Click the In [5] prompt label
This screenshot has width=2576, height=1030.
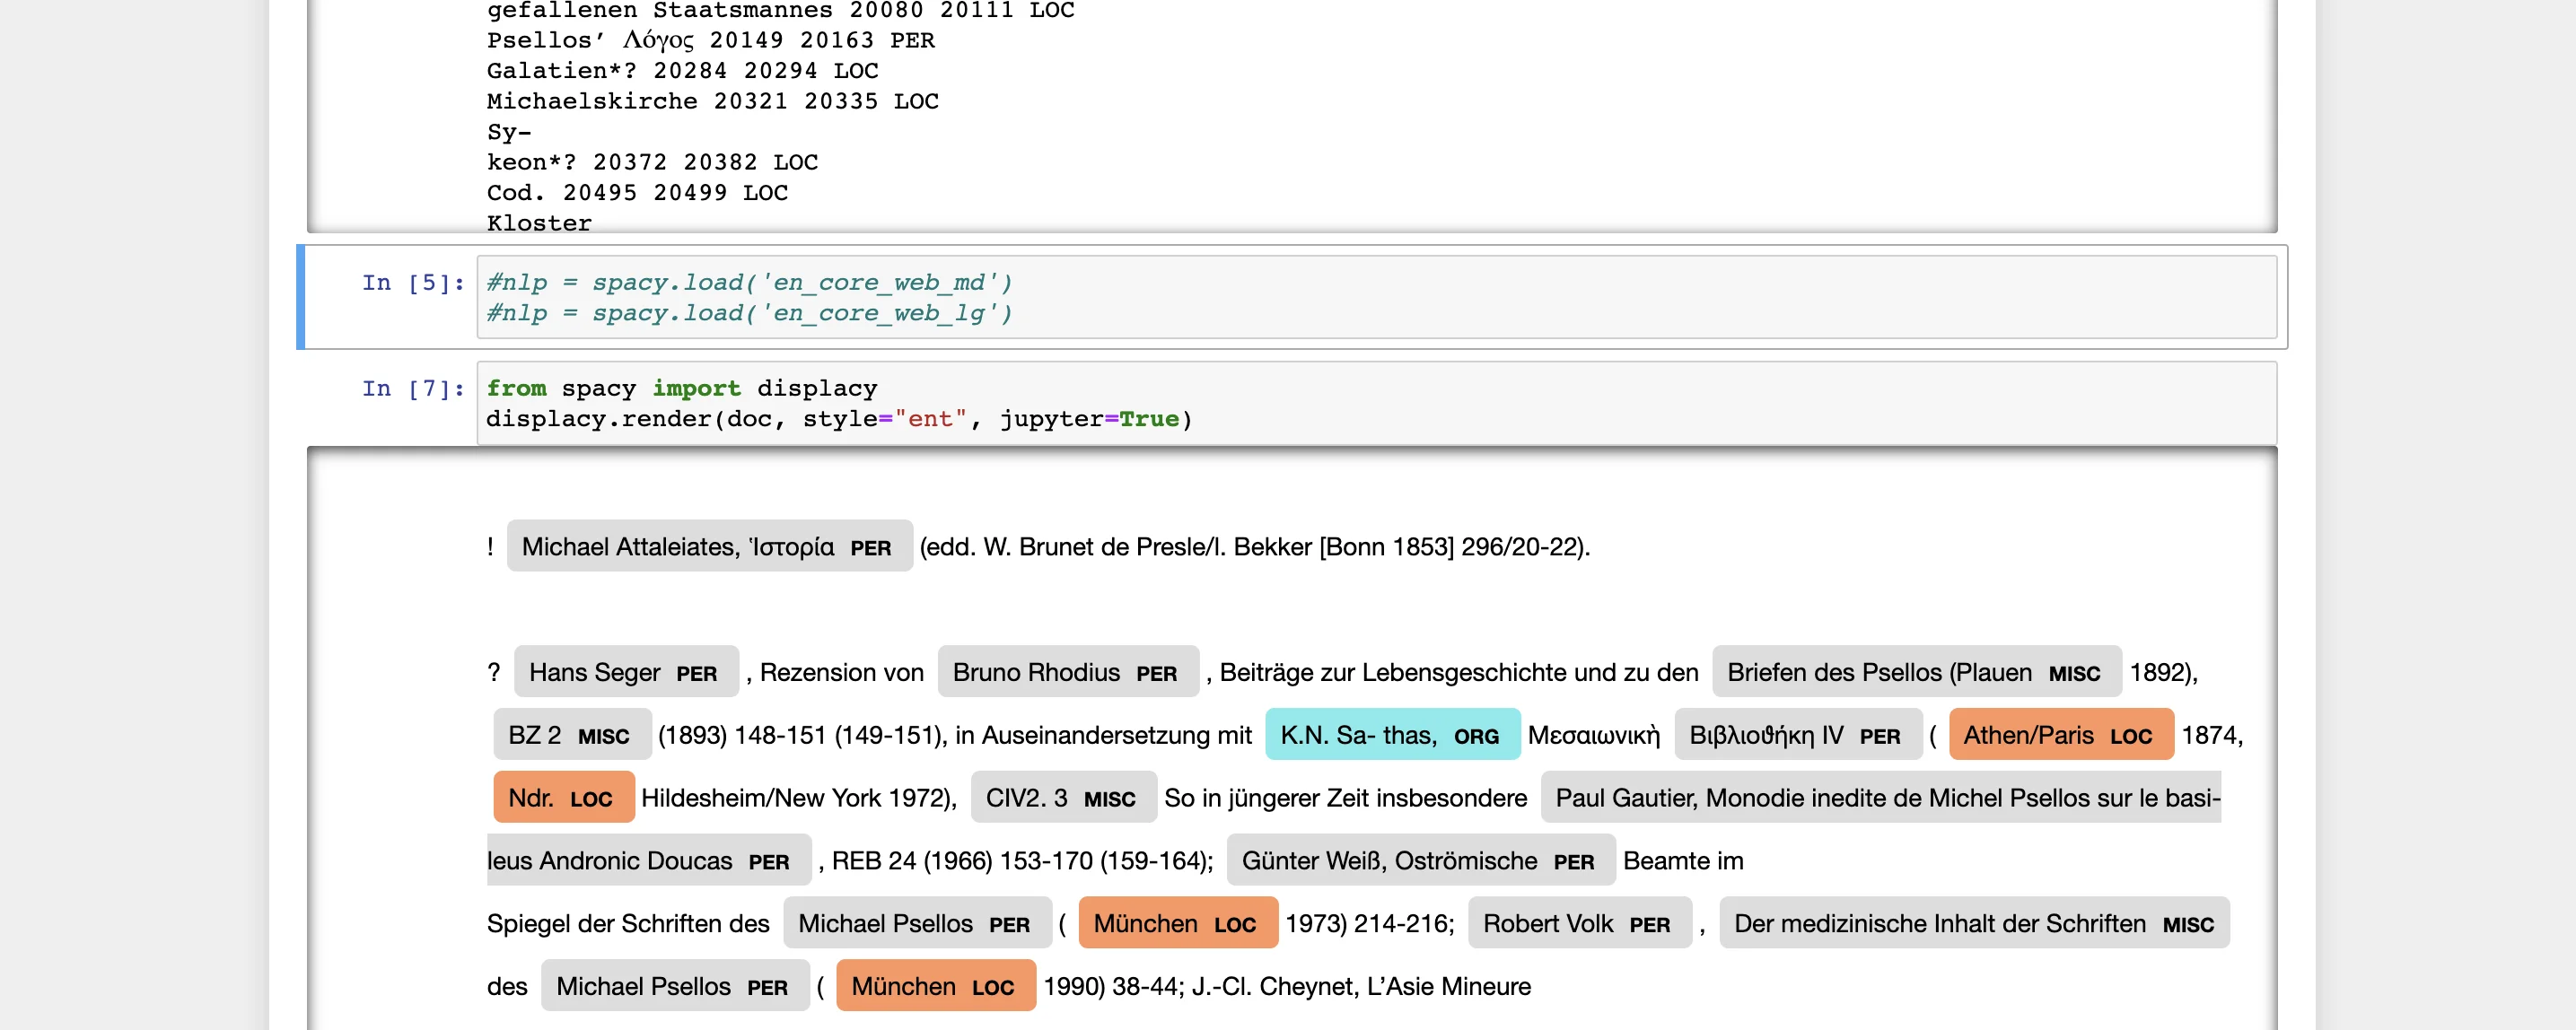pyautogui.click(x=413, y=283)
